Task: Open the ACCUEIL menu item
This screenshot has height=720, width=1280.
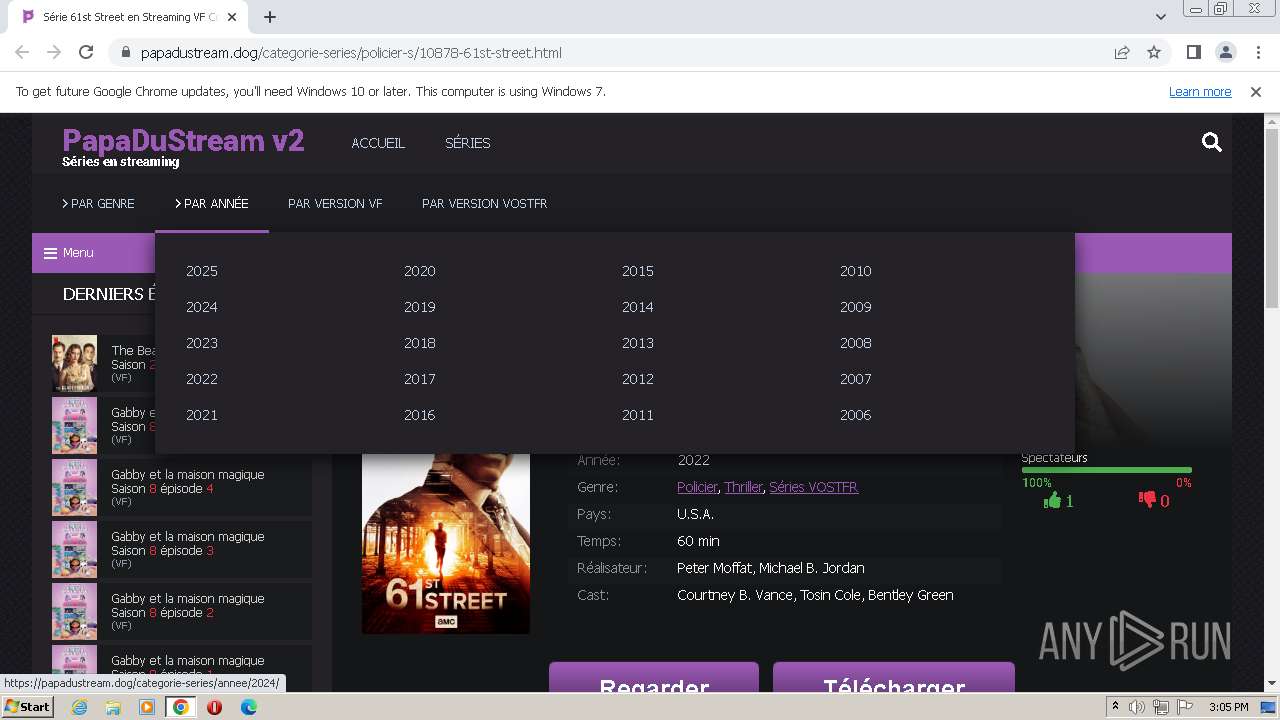Action: [378, 143]
